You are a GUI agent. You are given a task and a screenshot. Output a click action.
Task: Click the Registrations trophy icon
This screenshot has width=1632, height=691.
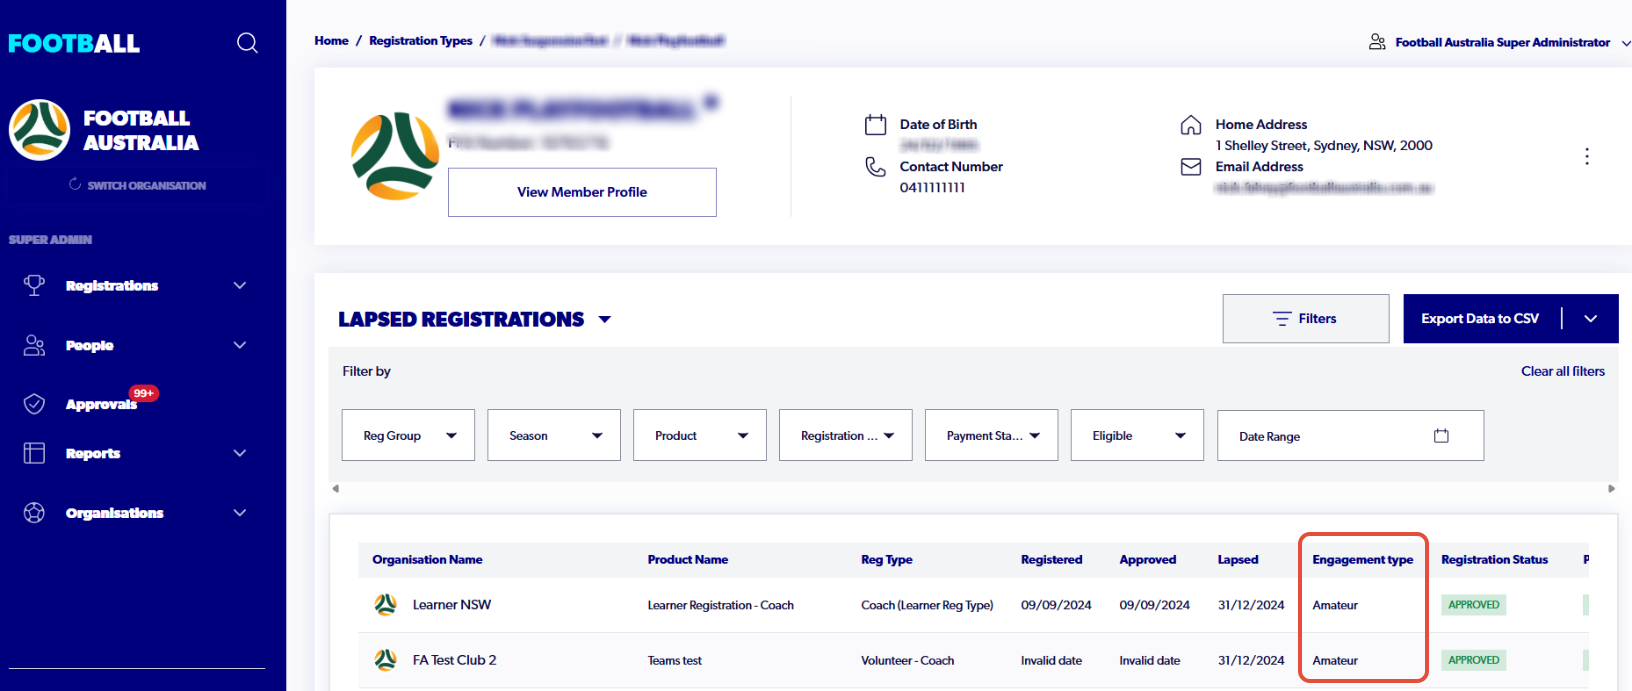coord(34,285)
